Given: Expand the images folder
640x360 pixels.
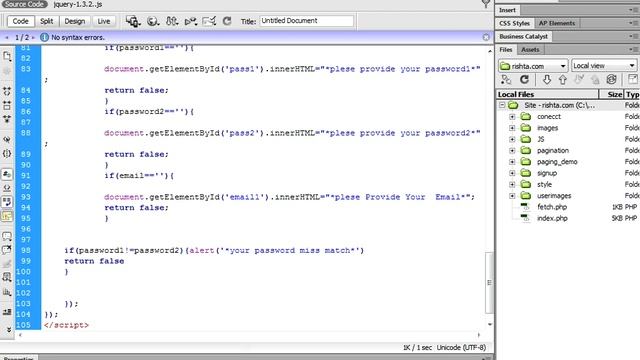Looking at the screenshot, I should click(512, 128).
